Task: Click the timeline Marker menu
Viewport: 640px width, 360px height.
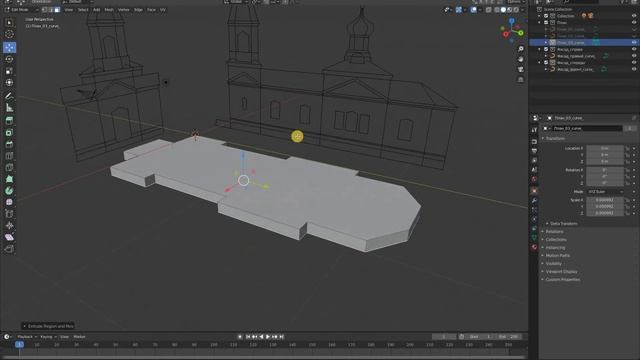Action: [x=79, y=337]
